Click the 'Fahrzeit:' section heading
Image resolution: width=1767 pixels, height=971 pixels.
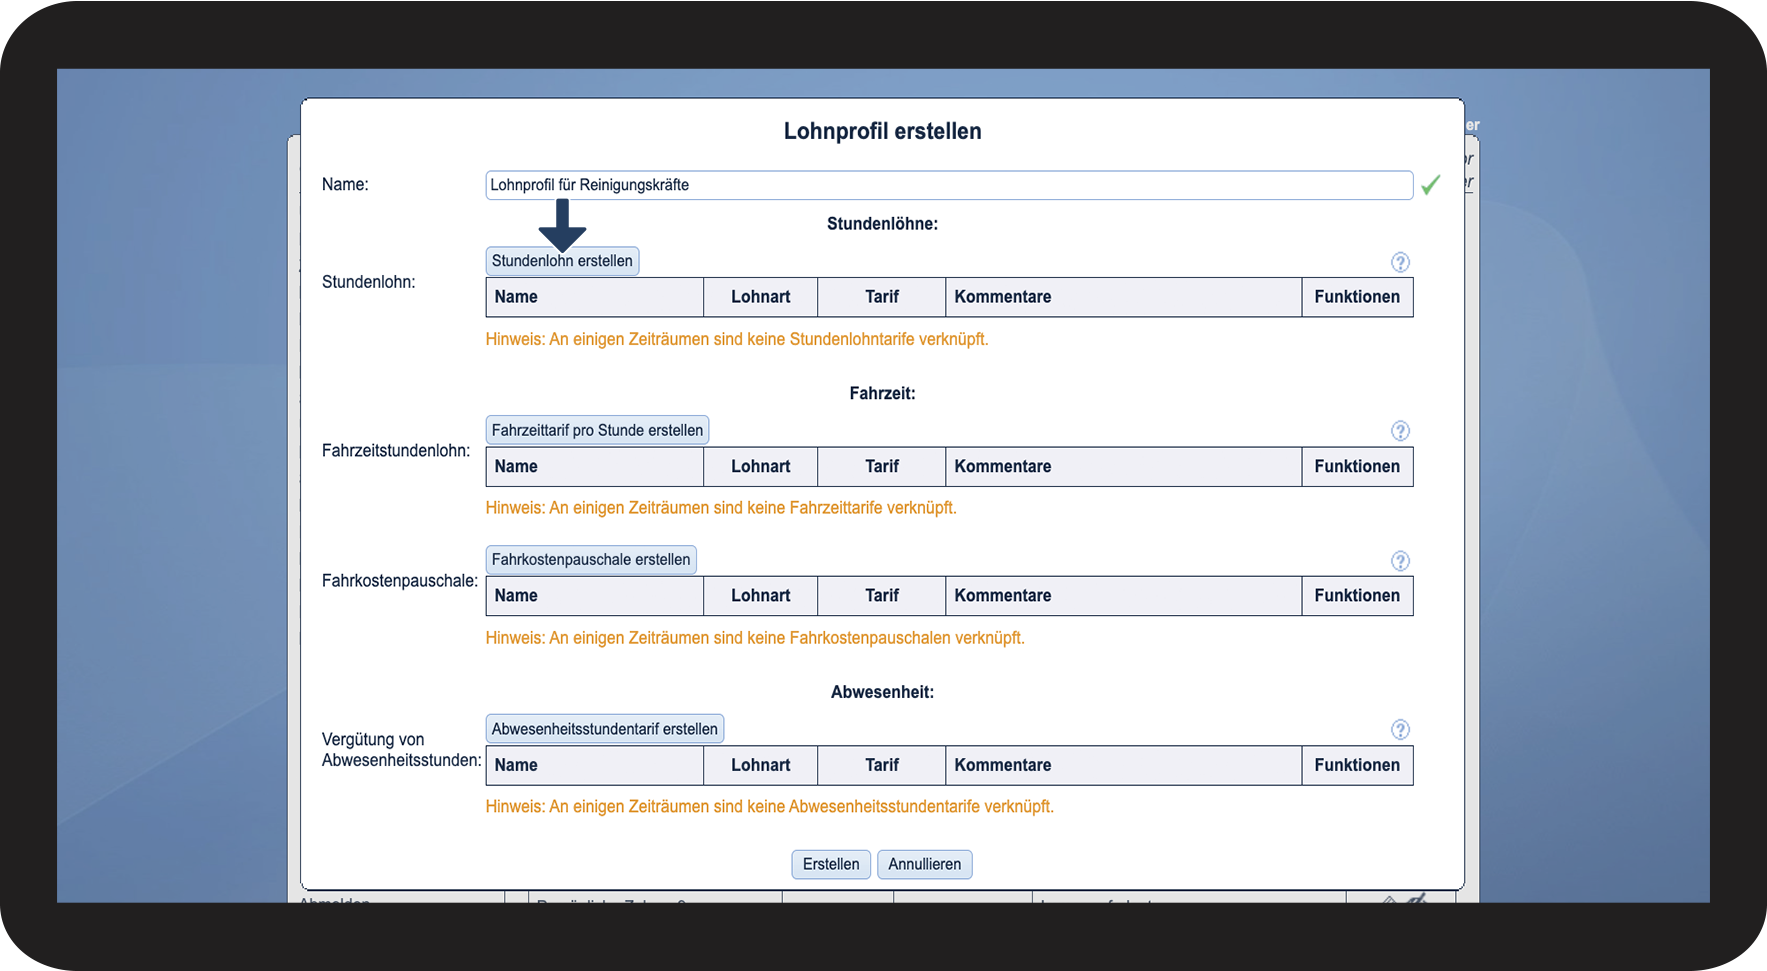click(x=882, y=394)
